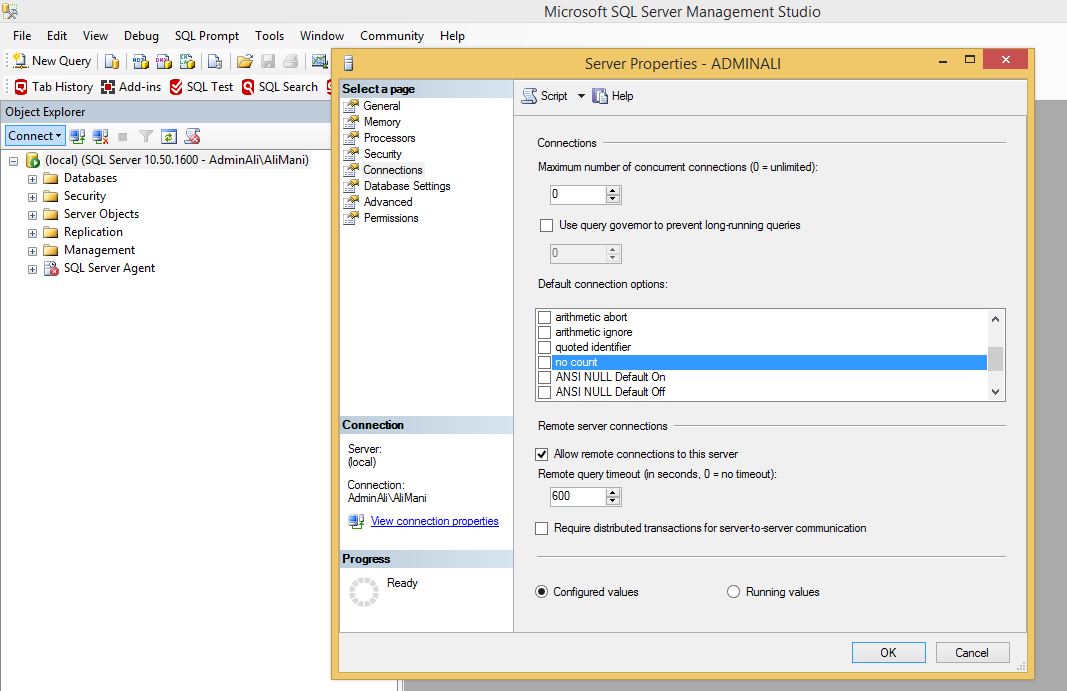Click the Open File folder icon
The image size is (1067, 691).
(245, 62)
